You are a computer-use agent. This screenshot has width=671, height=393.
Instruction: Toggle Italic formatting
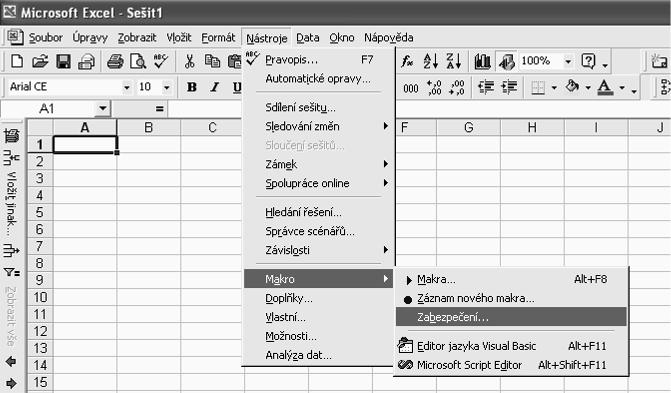coord(214,87)
